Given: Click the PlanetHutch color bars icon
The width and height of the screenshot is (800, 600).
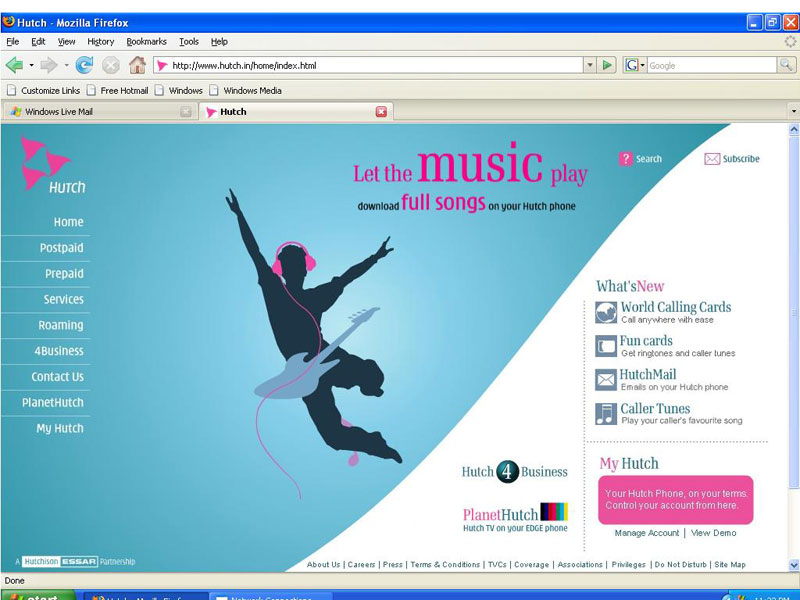Looking at the screenshot, I should [554, 511].
